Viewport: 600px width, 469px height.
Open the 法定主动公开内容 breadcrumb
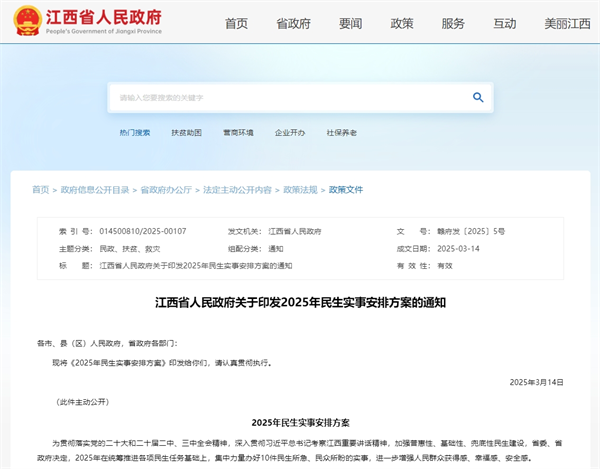(x=237, y=190)
